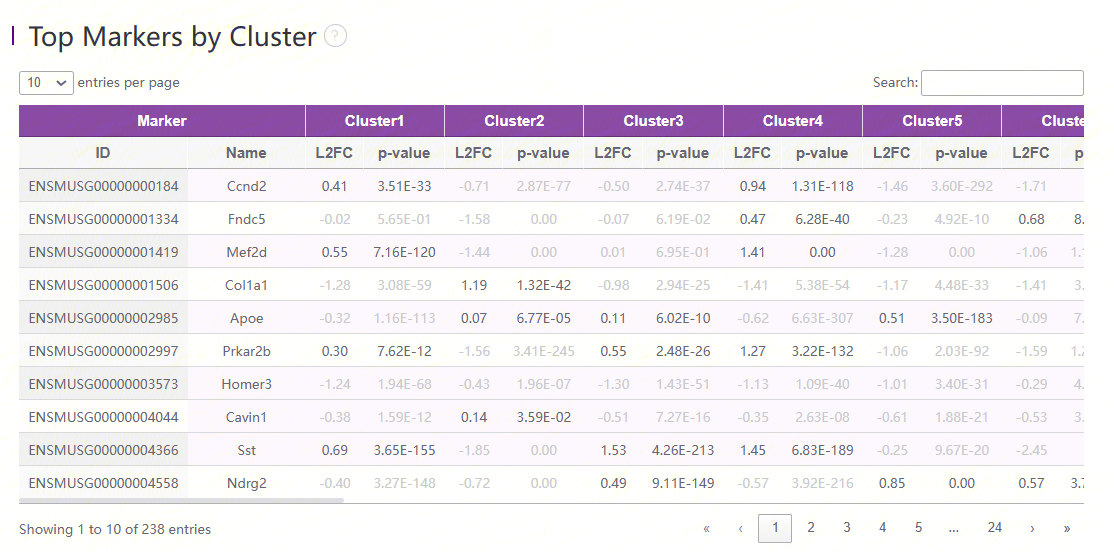
Task: Open the entries per page dropdown
Action: tap(46, 82)
